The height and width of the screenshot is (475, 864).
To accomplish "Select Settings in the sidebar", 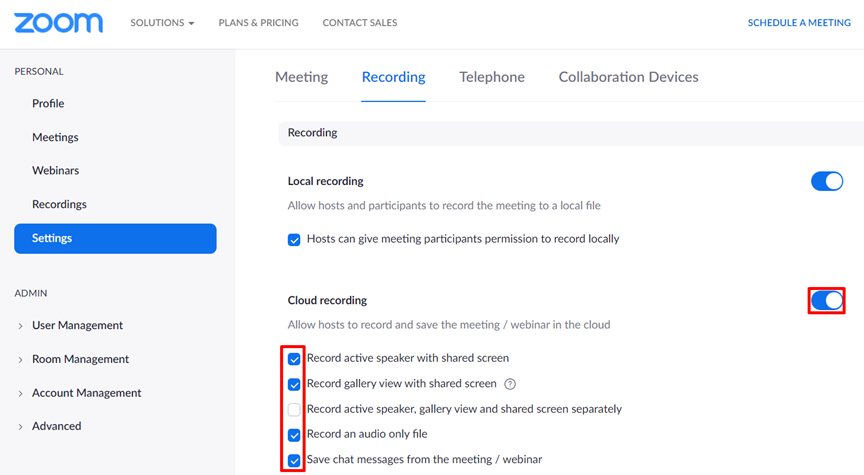I will [115, 239].
